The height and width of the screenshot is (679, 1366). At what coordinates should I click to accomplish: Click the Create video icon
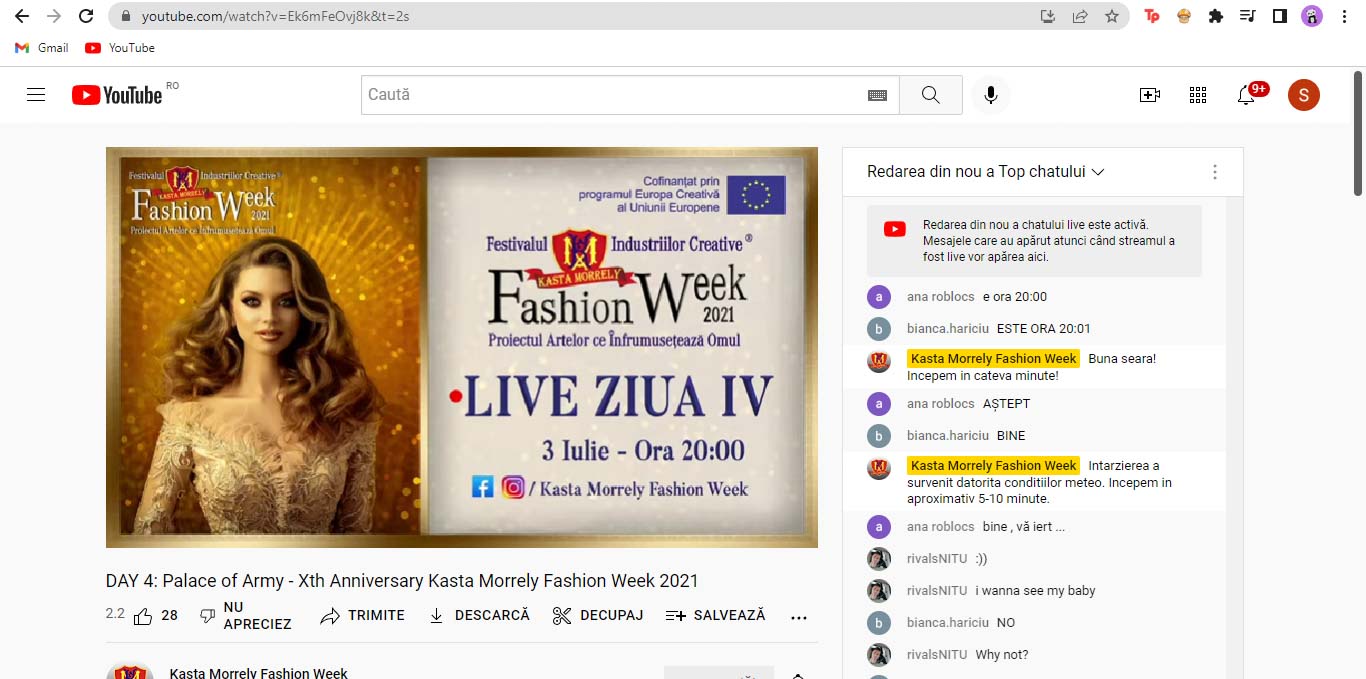point(1150,95)
